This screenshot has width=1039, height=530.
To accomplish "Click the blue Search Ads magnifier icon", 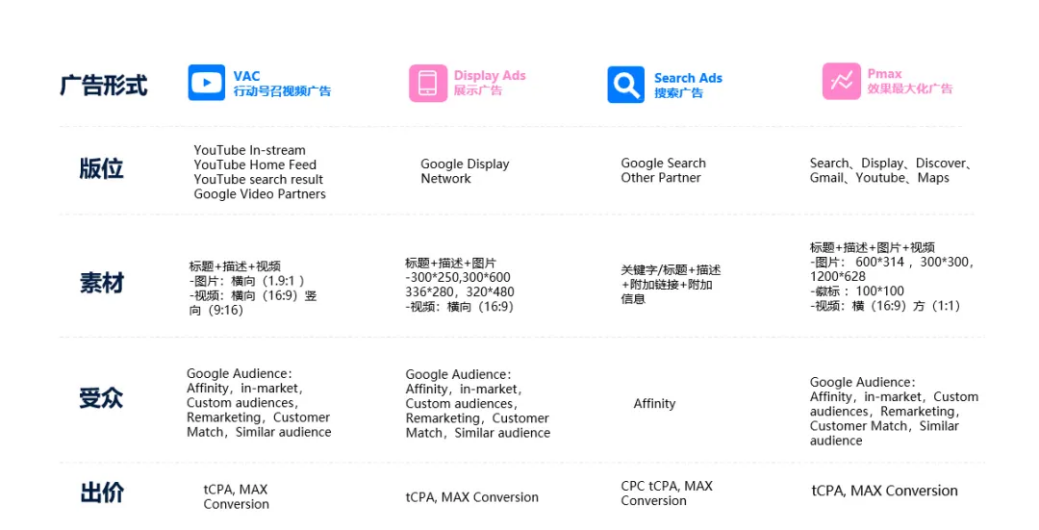I will (x=626, y=85).
